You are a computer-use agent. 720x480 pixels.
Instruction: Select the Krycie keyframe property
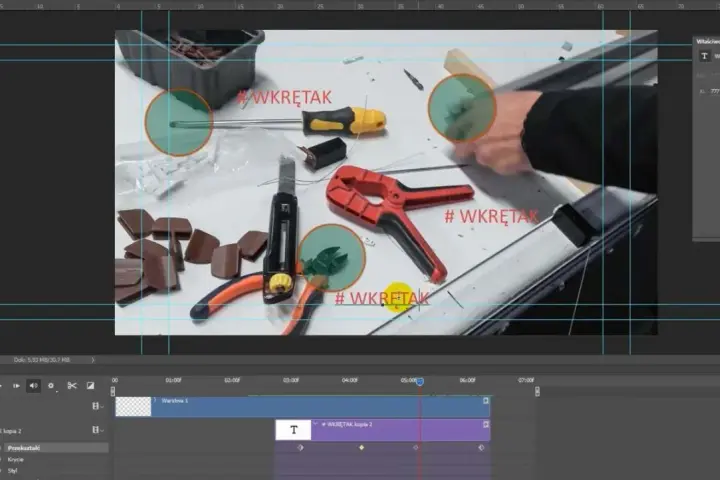pyautogui.click(x=16, y=459)
